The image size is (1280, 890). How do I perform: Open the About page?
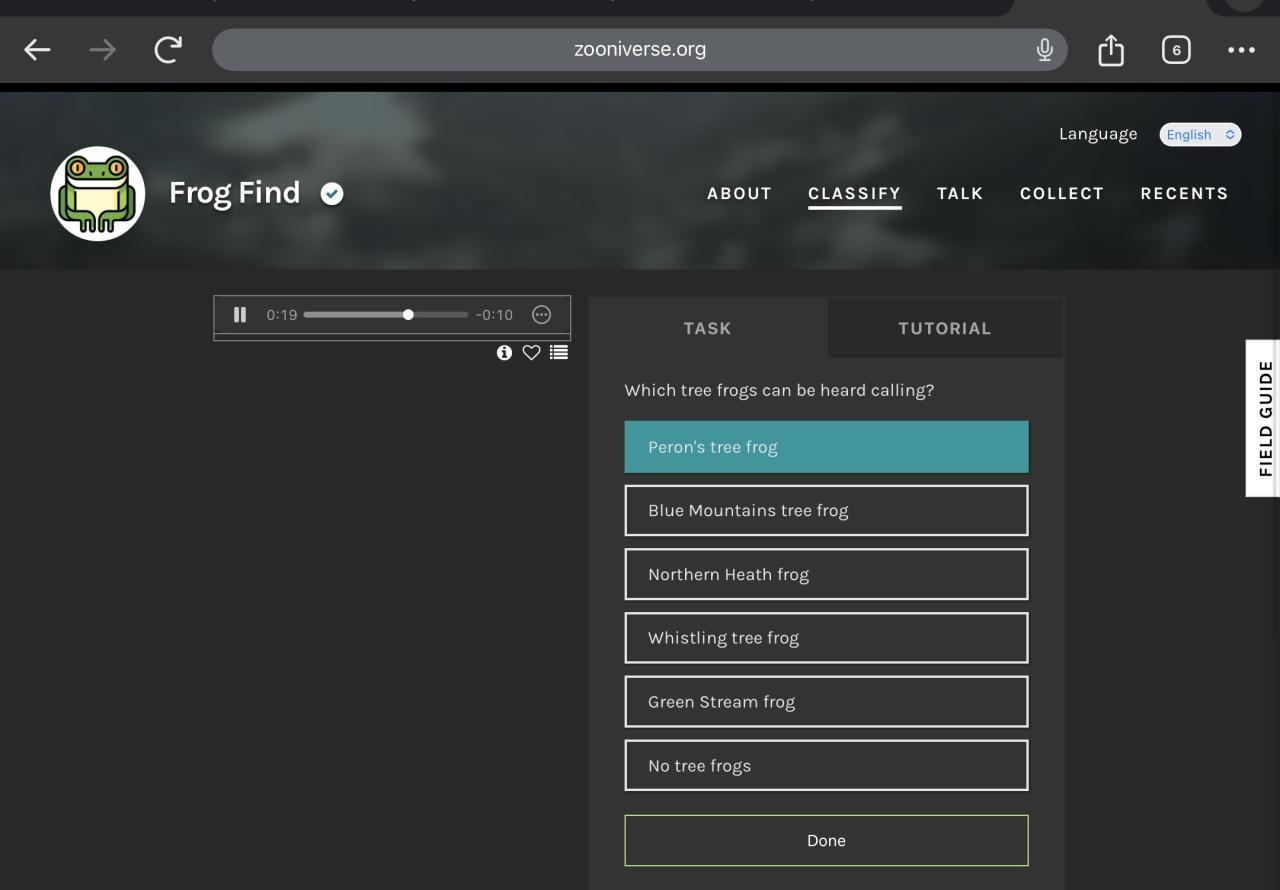[739, 194]
